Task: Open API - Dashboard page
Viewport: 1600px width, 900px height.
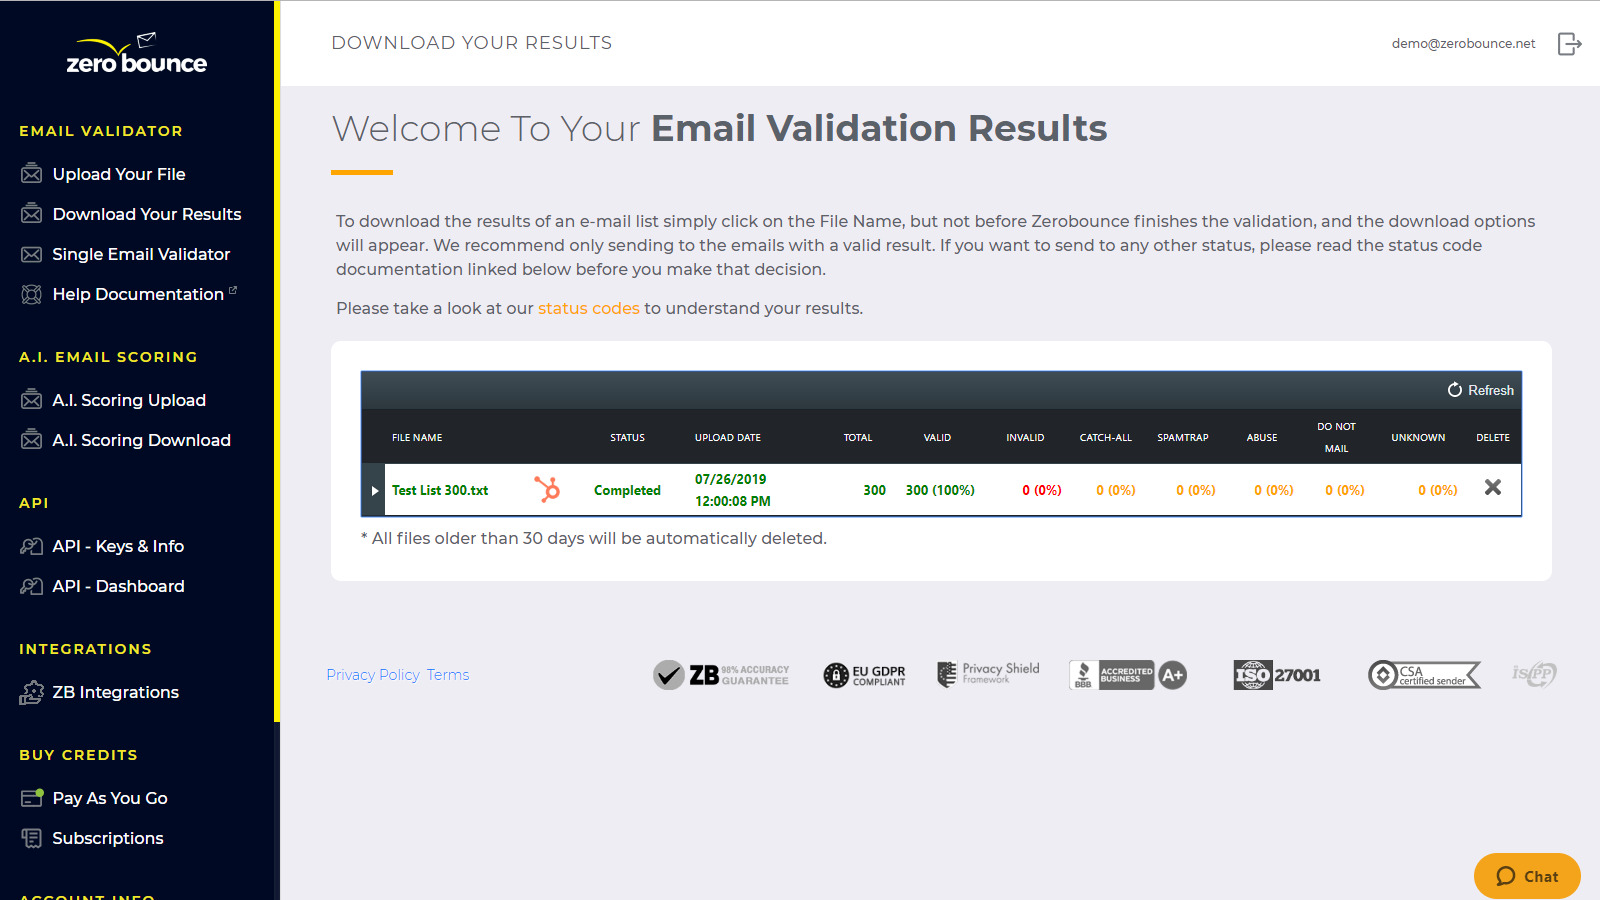Action: 118,586
